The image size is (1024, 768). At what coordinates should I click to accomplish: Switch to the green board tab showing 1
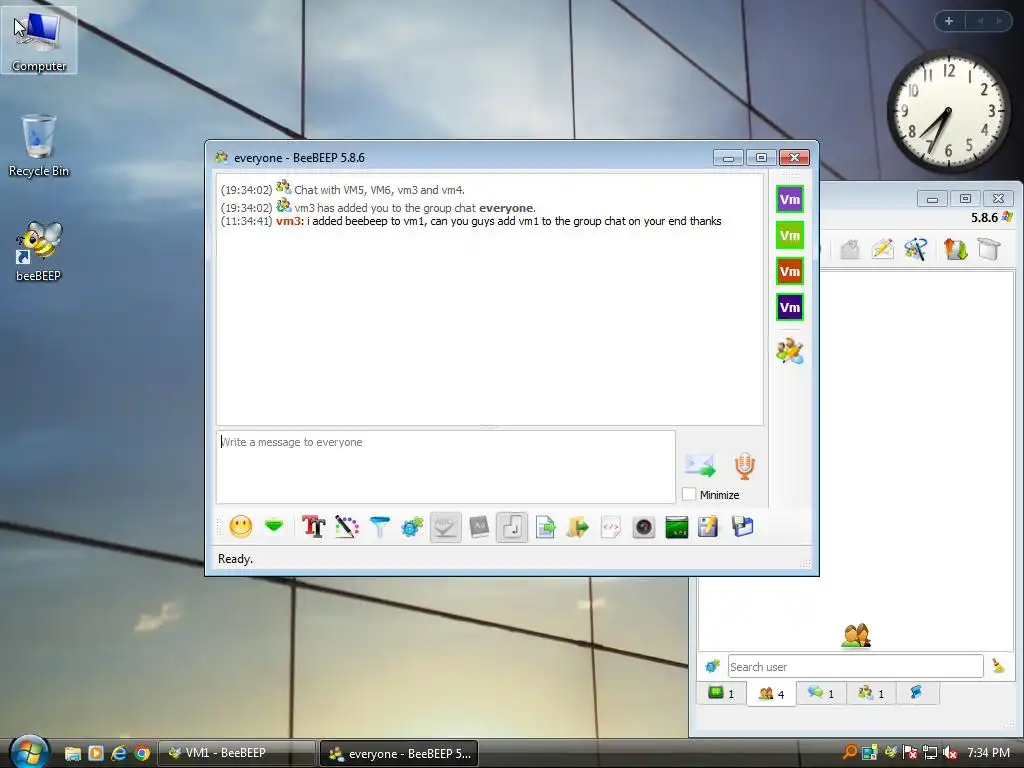click(x=722, y=693)
